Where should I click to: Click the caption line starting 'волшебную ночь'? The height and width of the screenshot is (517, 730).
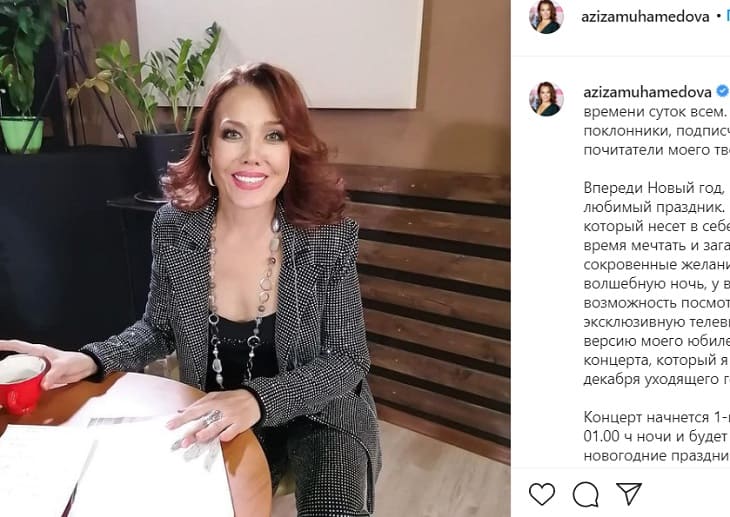pos(656,284)
